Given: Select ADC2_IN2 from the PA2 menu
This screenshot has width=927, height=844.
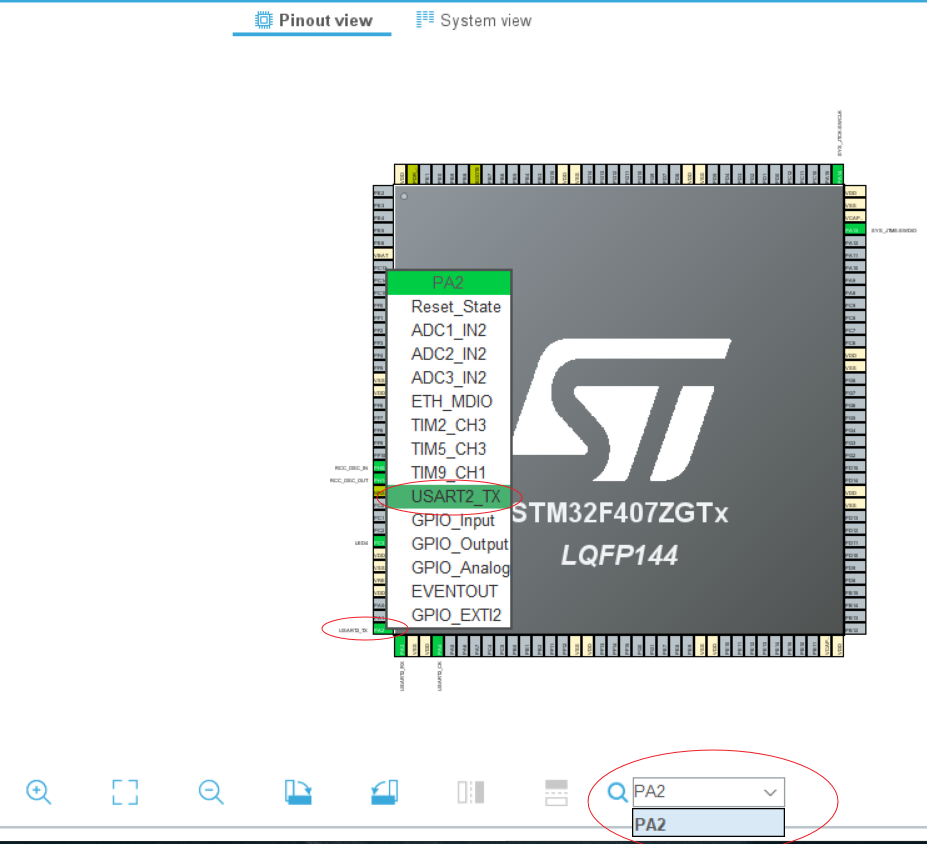Looking at the screenshot, I should [x=449, y=354].
